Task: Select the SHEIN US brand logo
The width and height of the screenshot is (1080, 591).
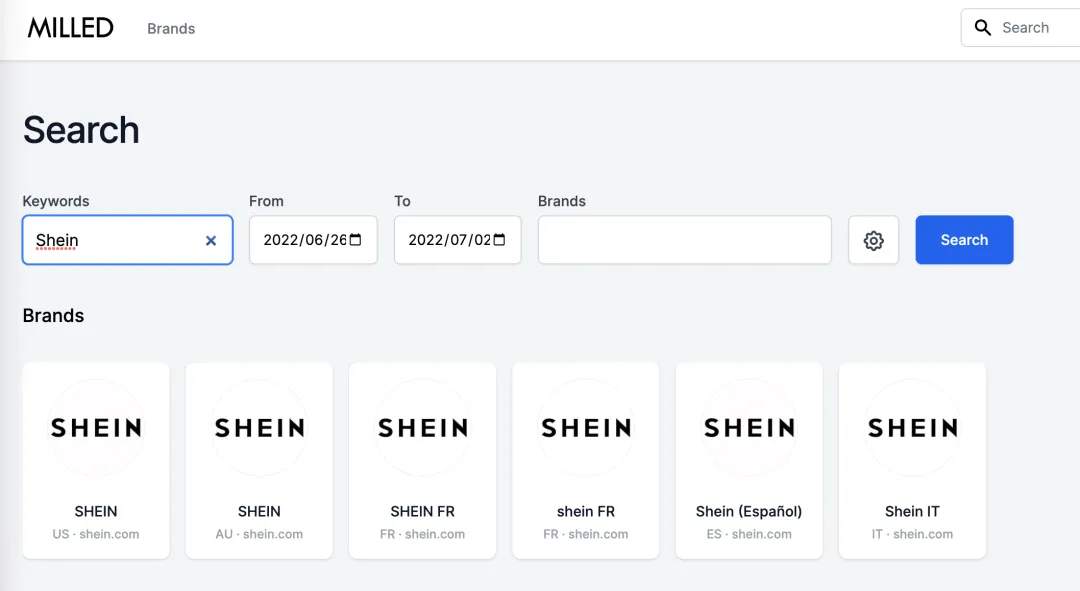Action: click(96, 428)
